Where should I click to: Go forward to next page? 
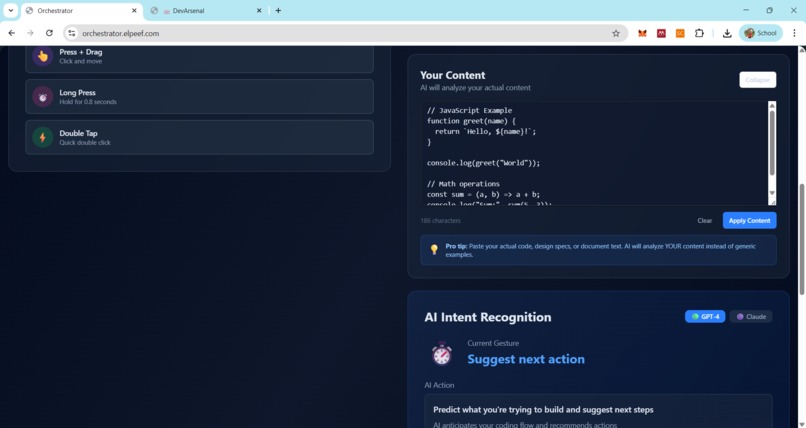click(x=30, y=33)
